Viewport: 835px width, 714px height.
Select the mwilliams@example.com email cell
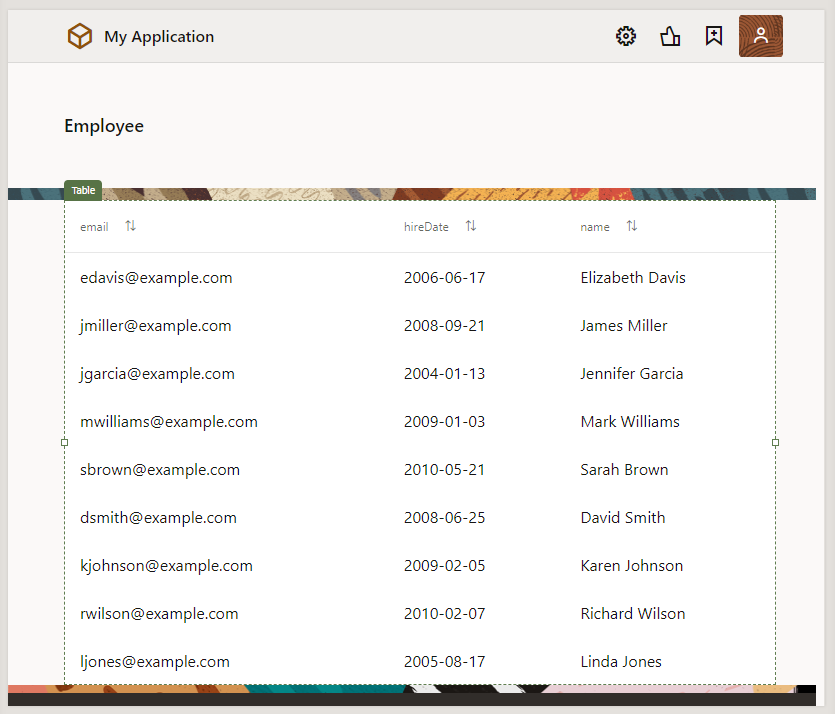click(169, 422)
